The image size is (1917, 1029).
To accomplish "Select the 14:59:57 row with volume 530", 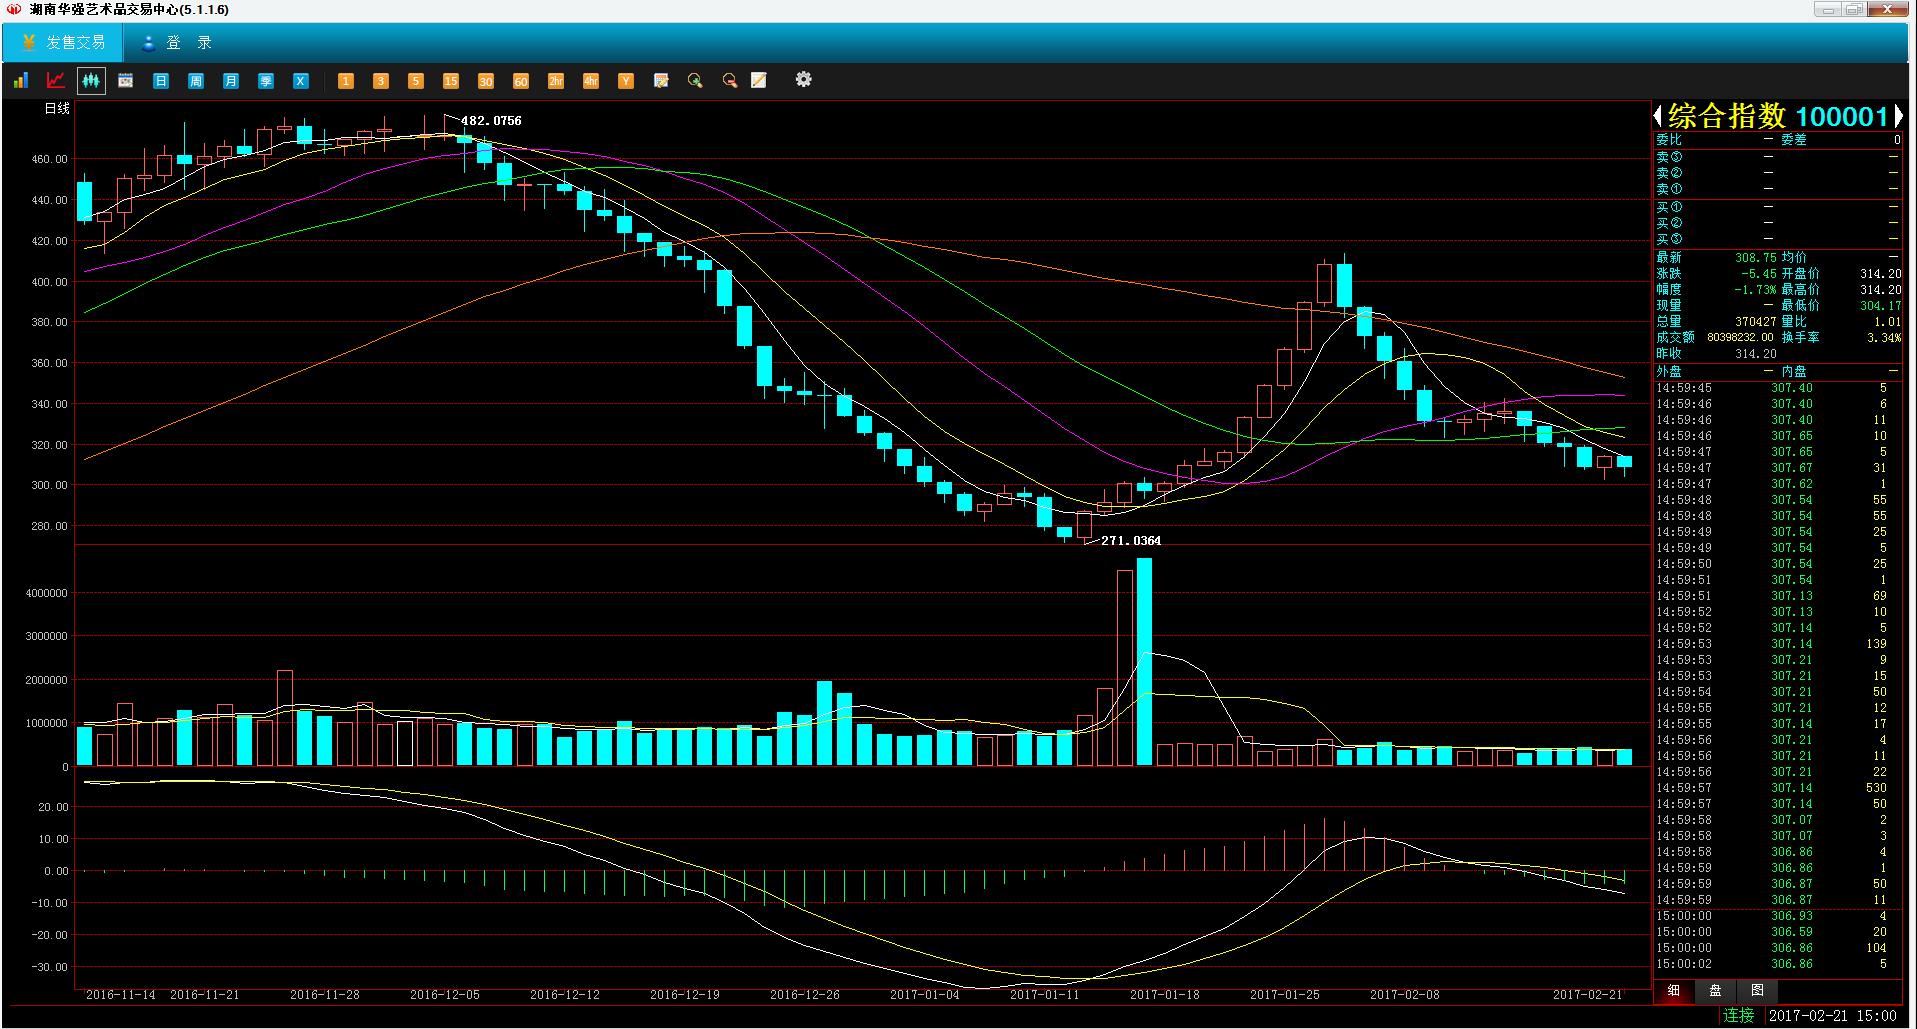I will 1777,788.
